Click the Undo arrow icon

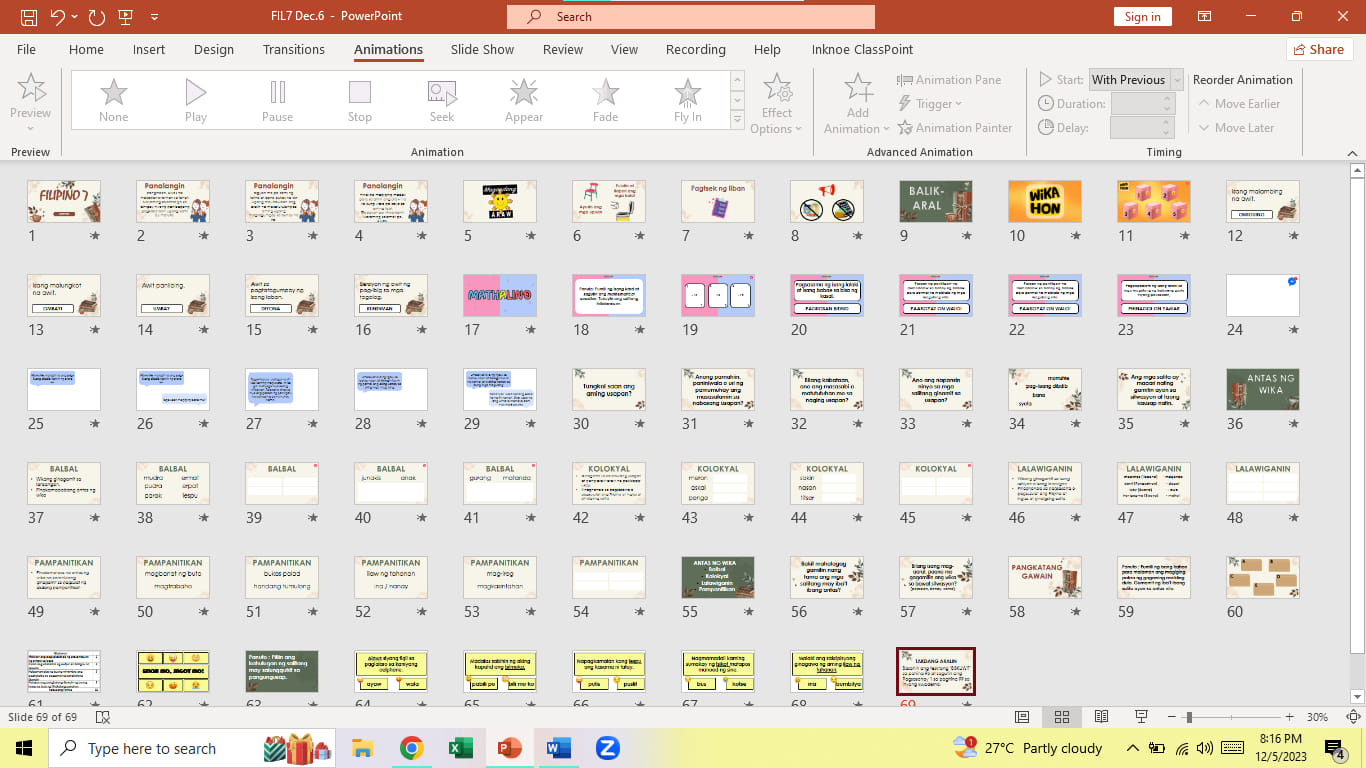pyautogui.click(x=57, y=16)
